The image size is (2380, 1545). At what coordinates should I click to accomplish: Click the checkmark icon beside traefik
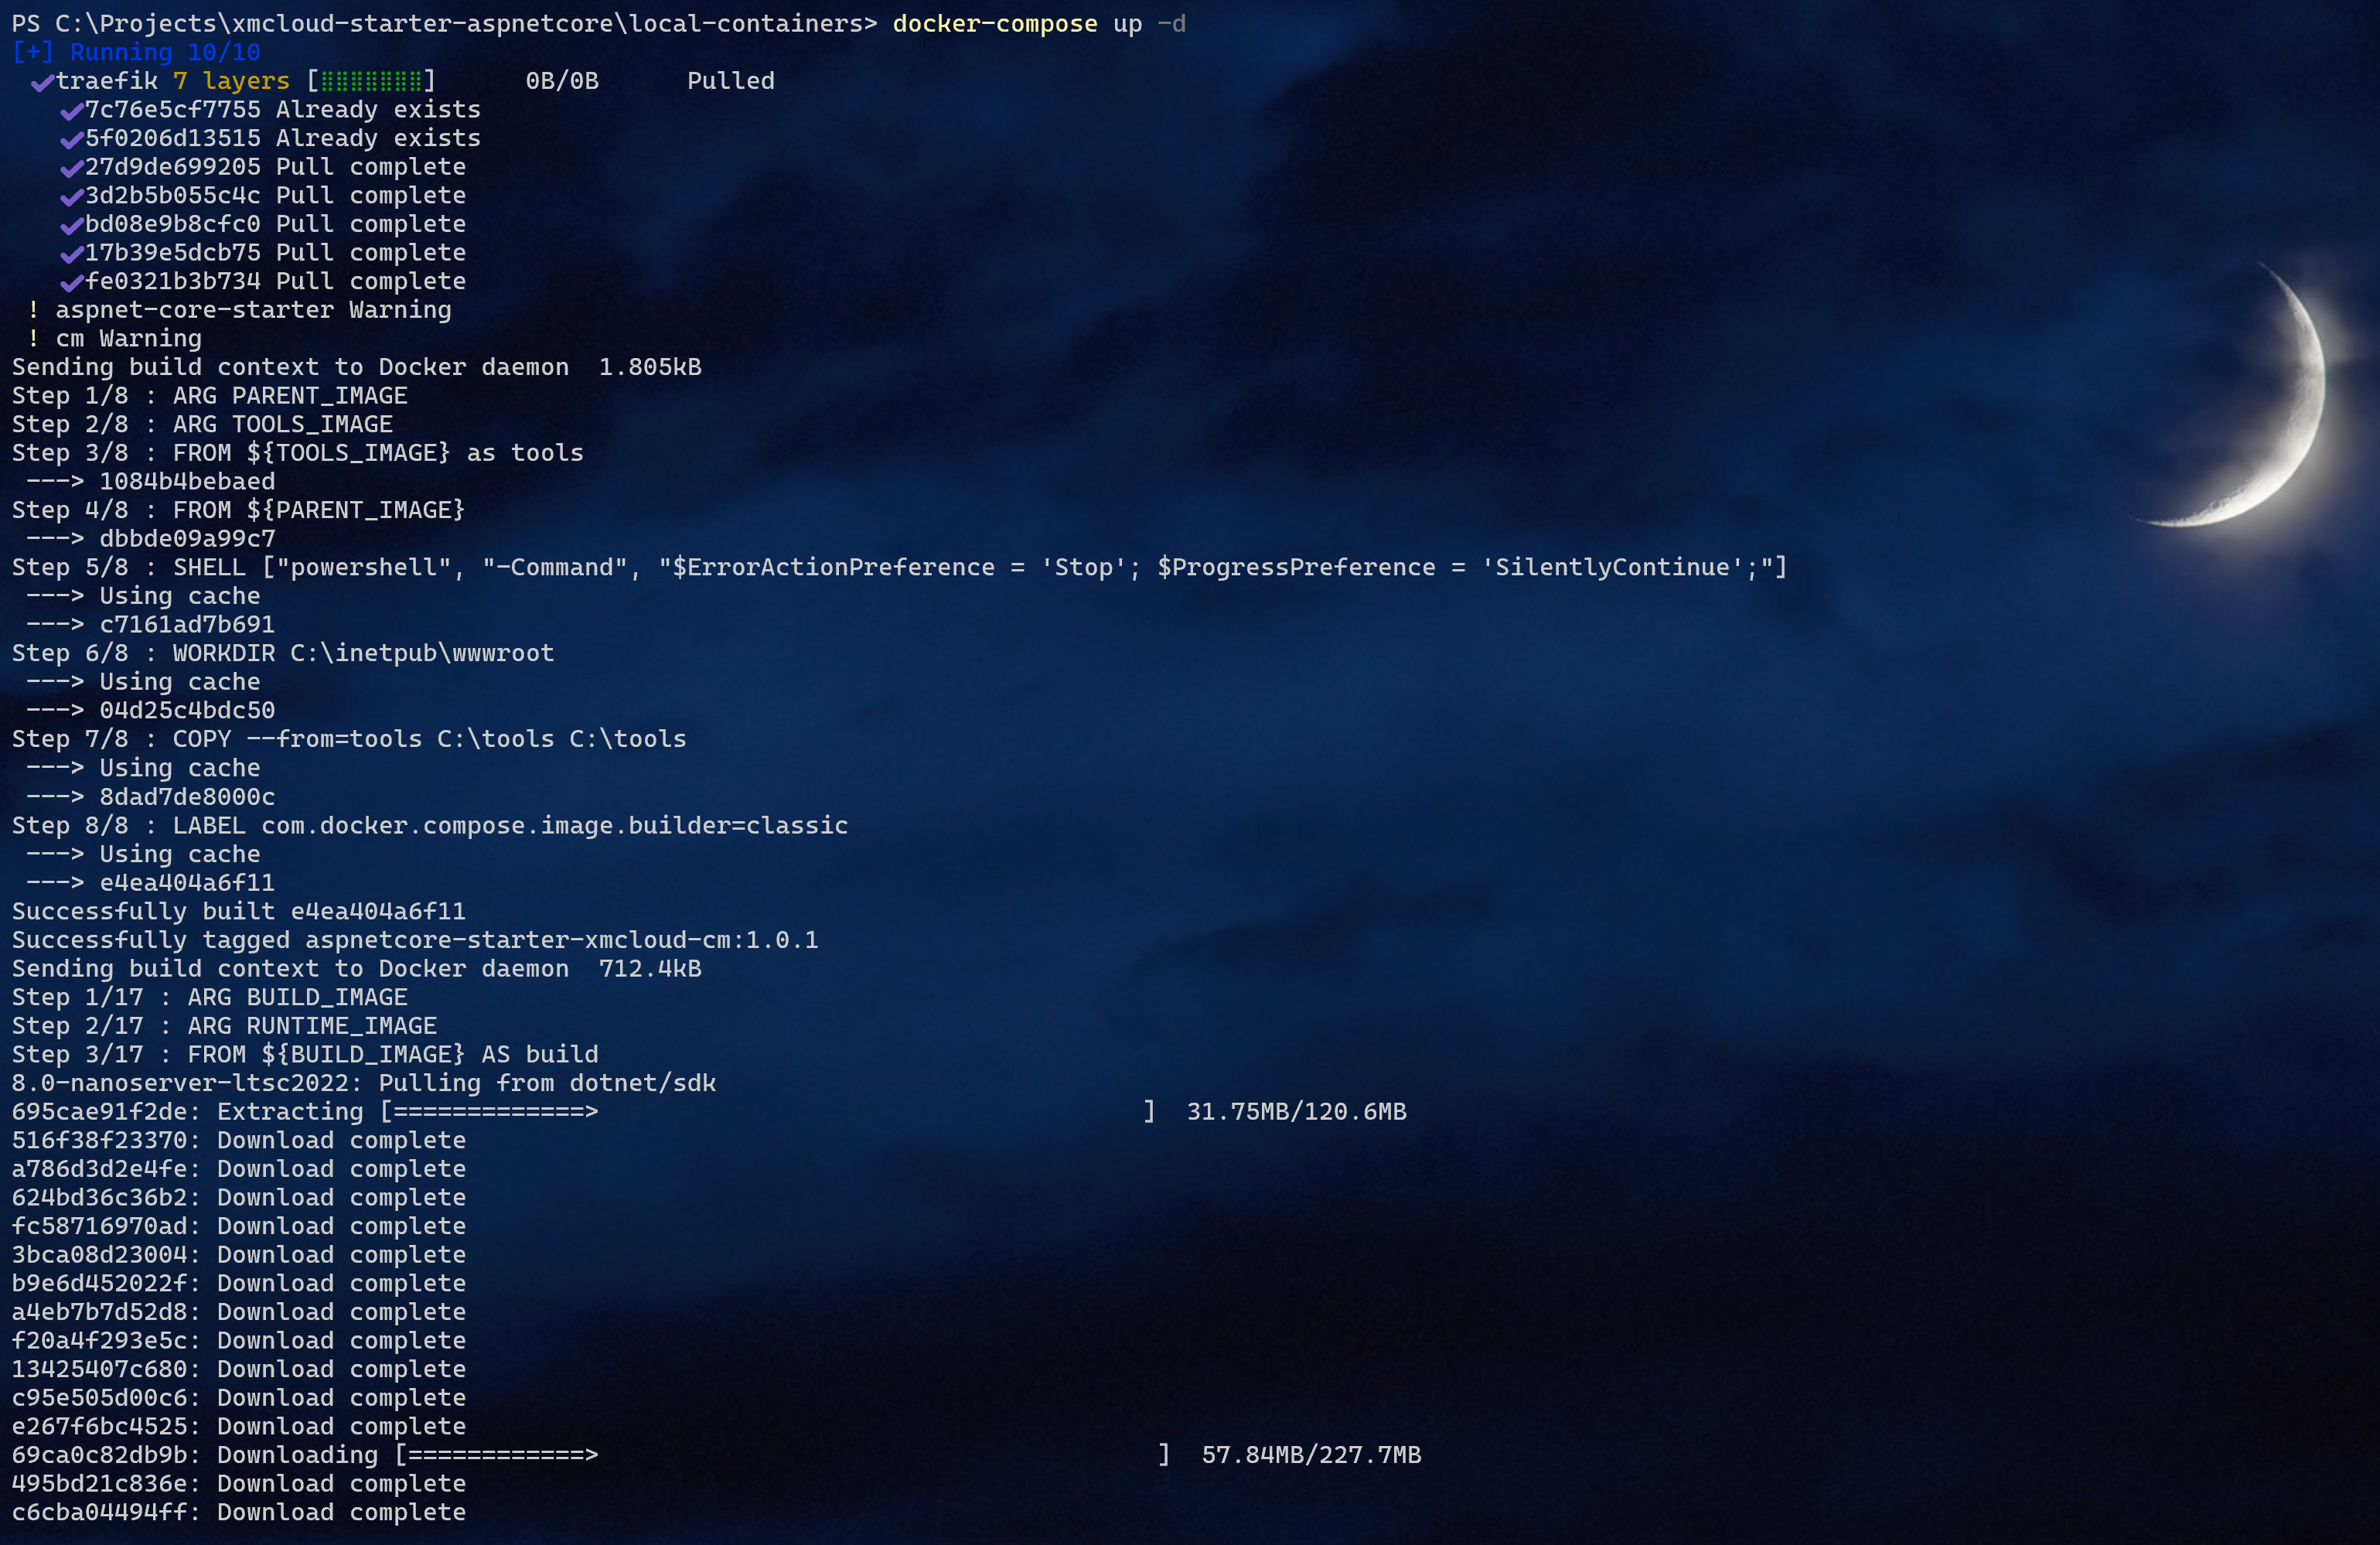pos(42,83)
